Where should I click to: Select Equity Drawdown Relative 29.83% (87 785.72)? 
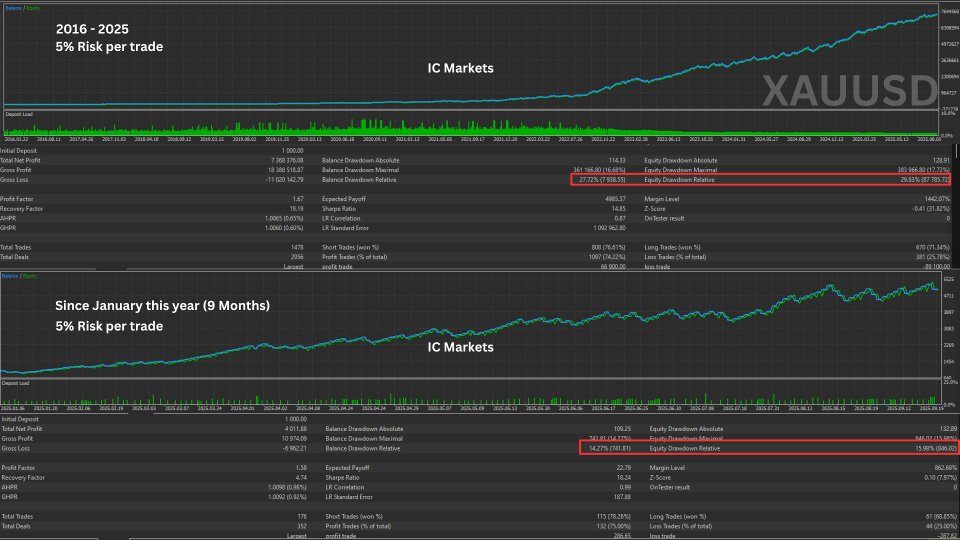pyautogui.click(x=925, y=180)
